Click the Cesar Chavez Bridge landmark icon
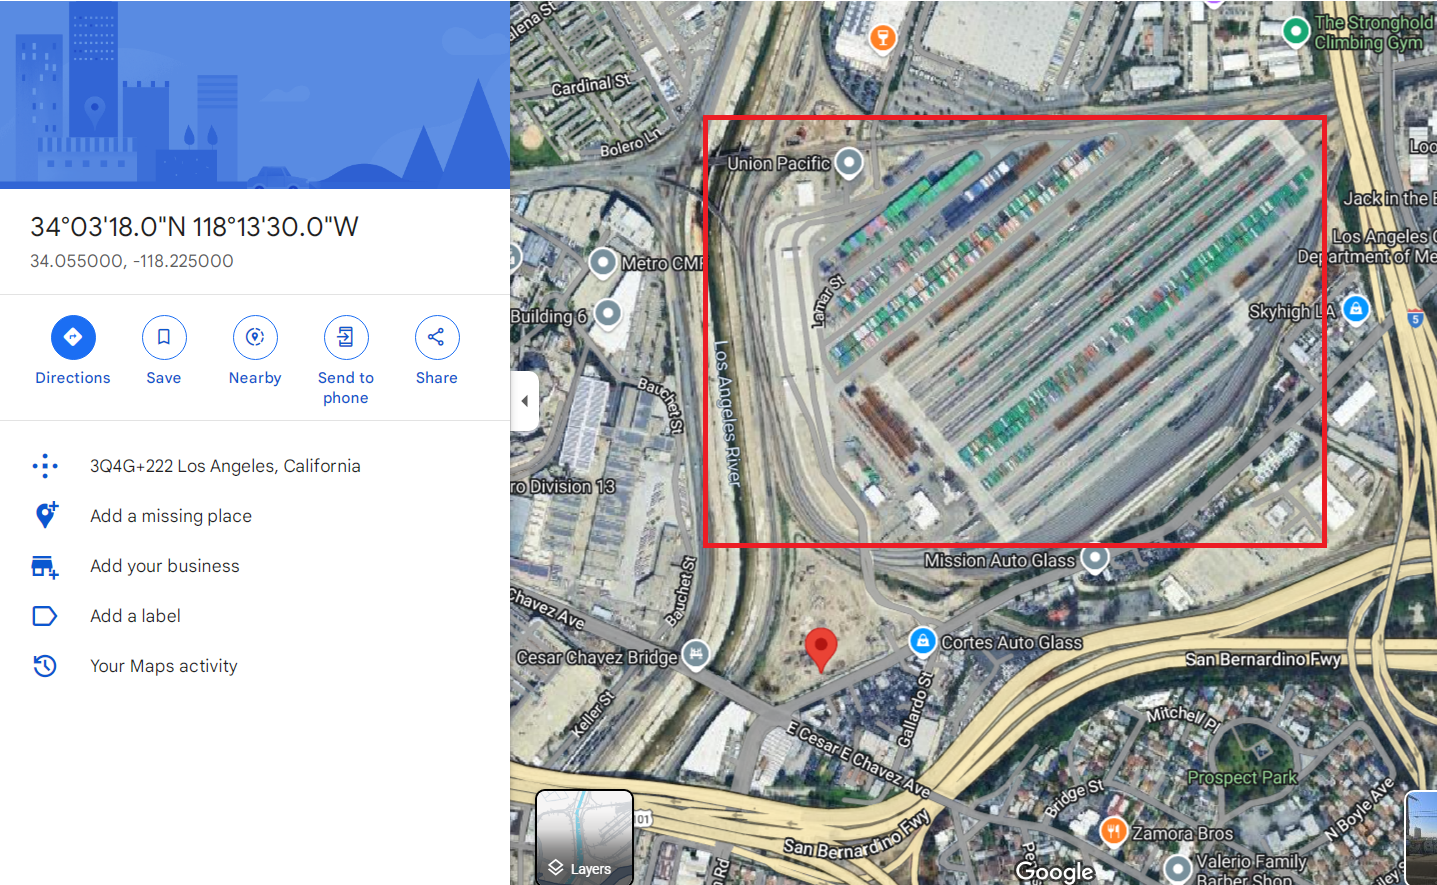 coord(696,655)
